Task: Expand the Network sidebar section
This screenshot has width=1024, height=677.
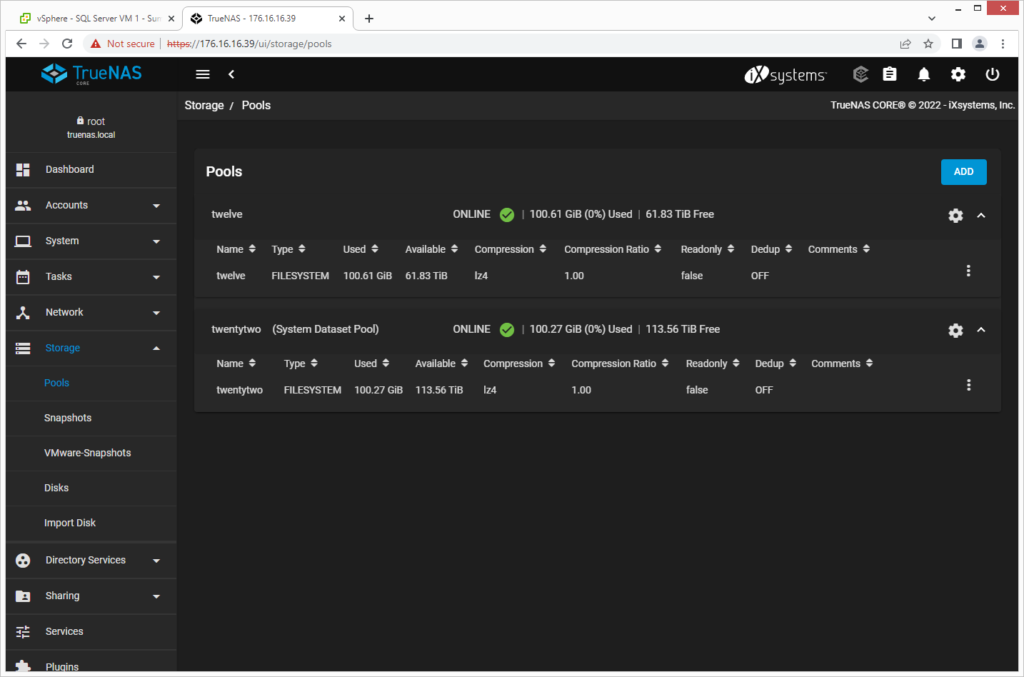Action: (90, 312)
